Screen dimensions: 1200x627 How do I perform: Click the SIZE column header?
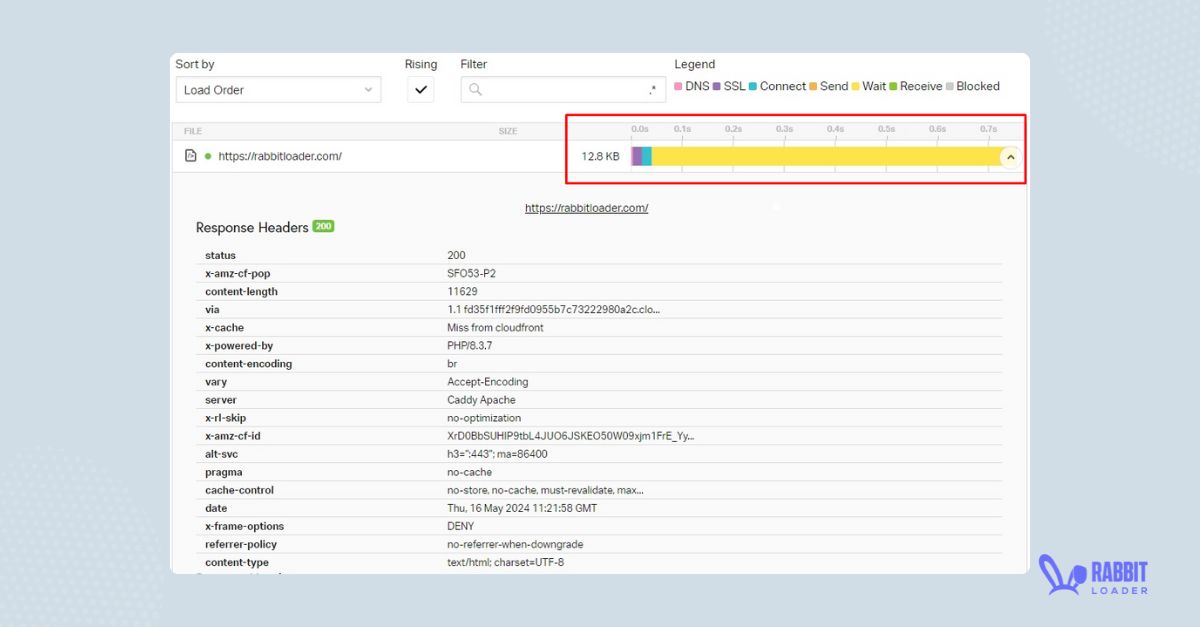[508, 130]
